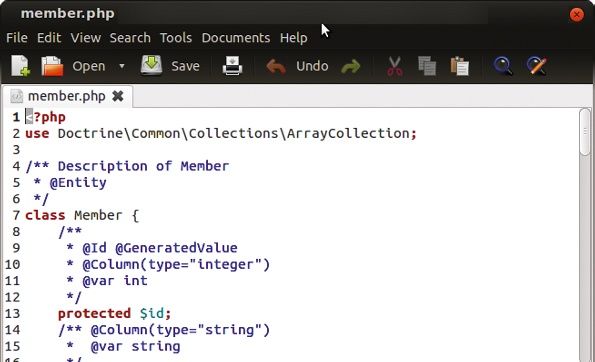This screenshot has width=595, height=362.
Task: Click the Open folder icon
Action: (x=52, y=66)
